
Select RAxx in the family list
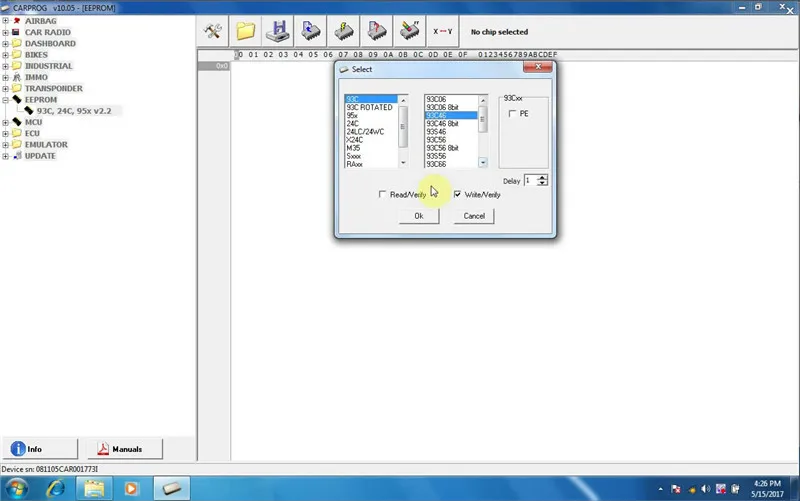pos(355,164)
